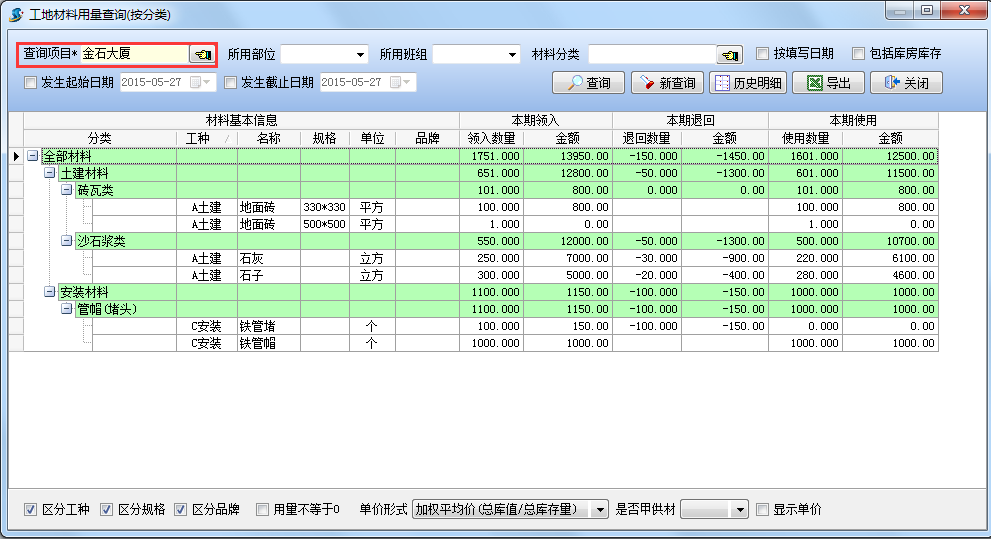Click the application icon in title bar

17,13
